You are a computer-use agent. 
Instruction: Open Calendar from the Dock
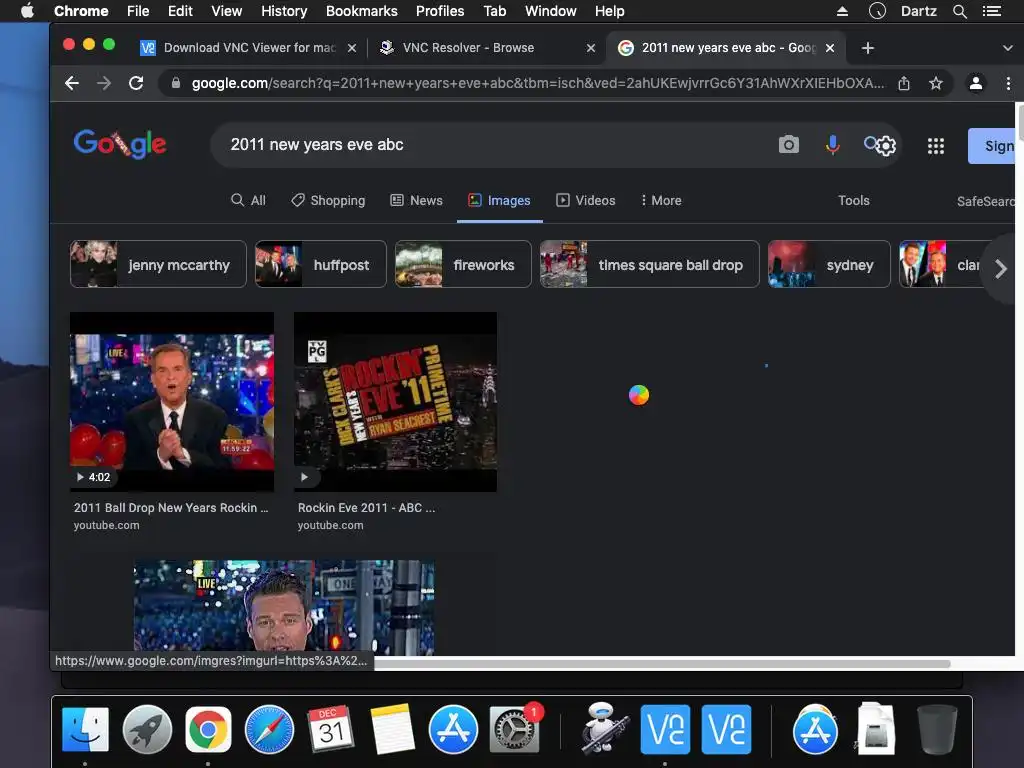coord(330,729)
